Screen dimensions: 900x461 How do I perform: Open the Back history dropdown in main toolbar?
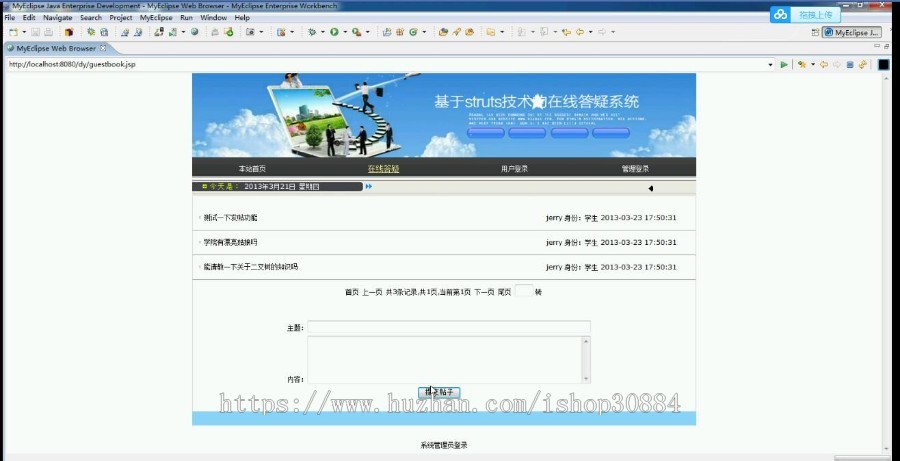591,32
